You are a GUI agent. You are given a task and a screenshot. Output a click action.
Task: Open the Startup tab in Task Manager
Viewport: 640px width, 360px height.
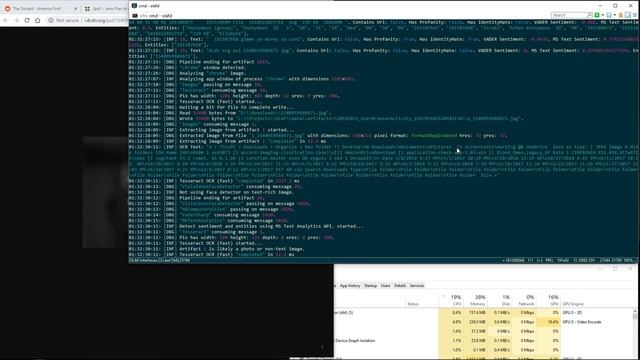371,286
